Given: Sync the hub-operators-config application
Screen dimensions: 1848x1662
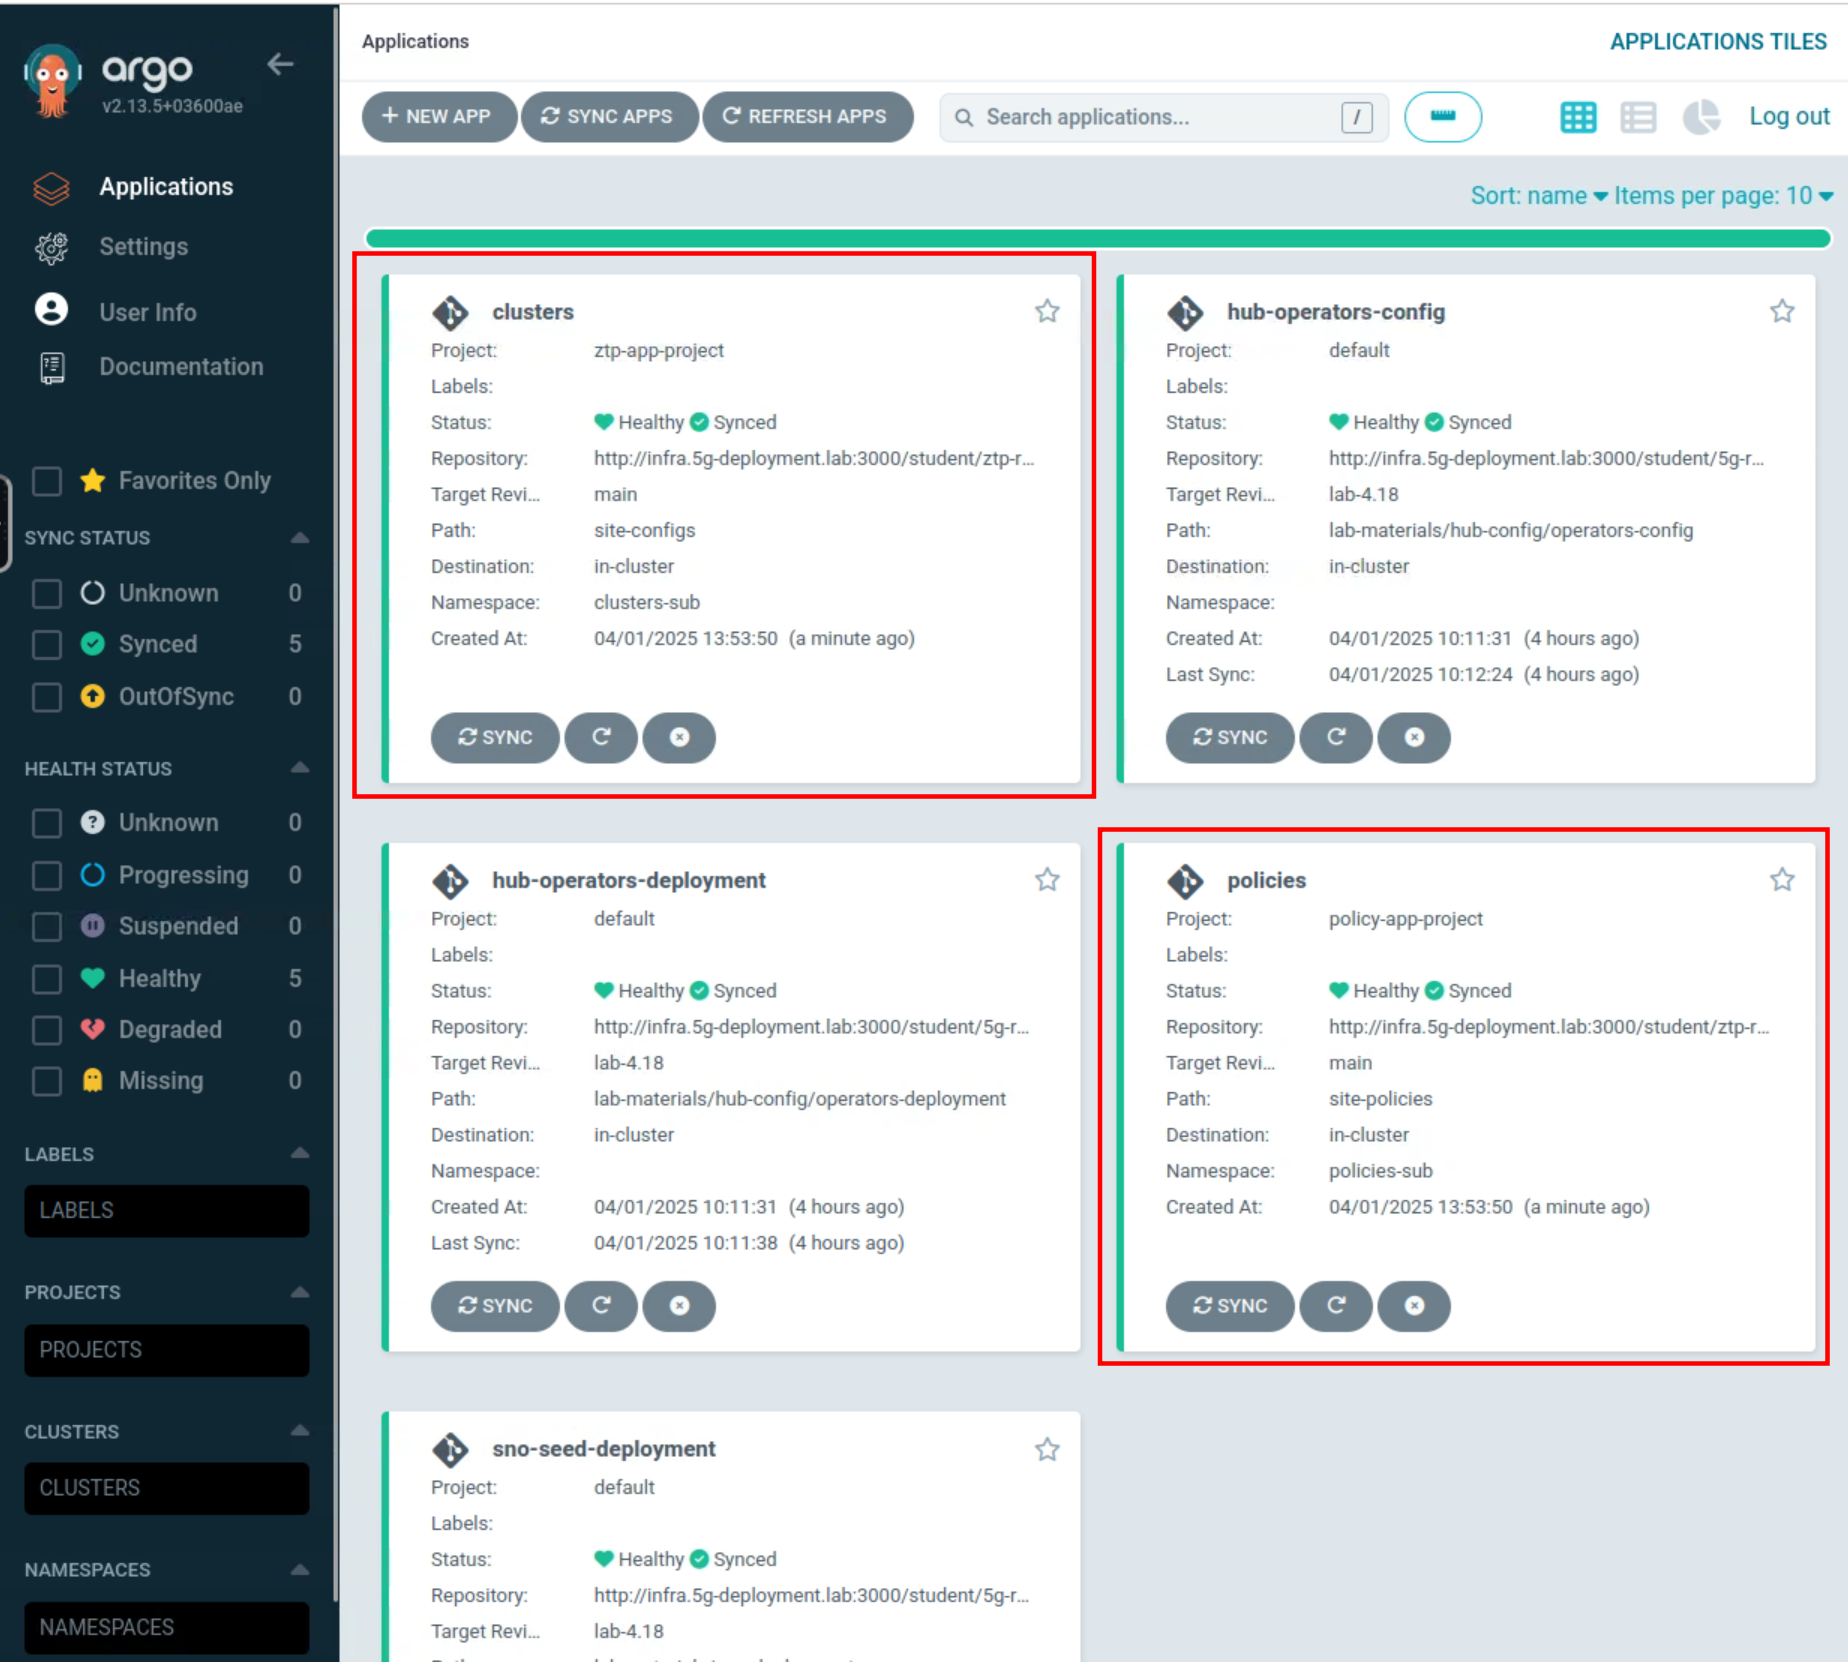Looking at the screenshot, I should pos(1229,737).
